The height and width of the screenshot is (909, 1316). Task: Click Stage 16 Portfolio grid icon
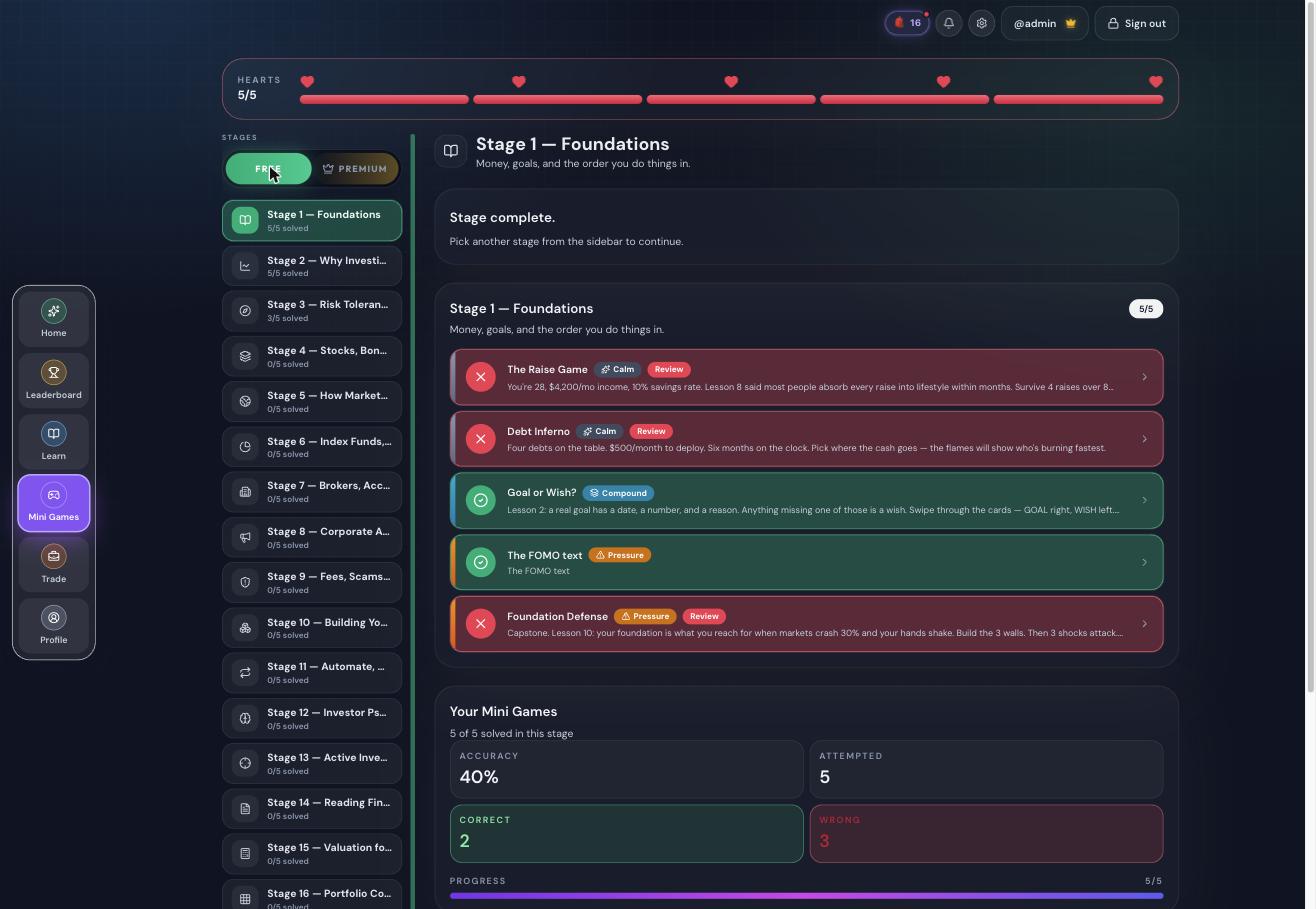point(245,899)
